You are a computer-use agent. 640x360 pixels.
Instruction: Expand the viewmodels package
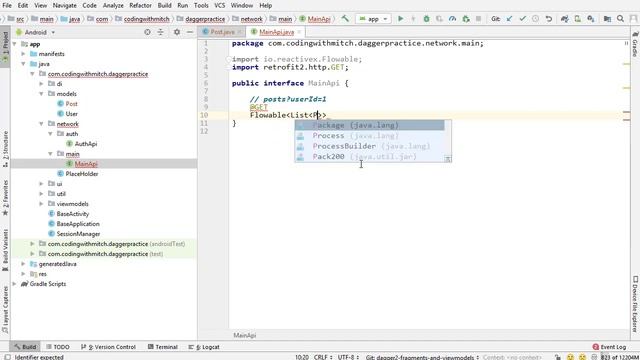41,204
